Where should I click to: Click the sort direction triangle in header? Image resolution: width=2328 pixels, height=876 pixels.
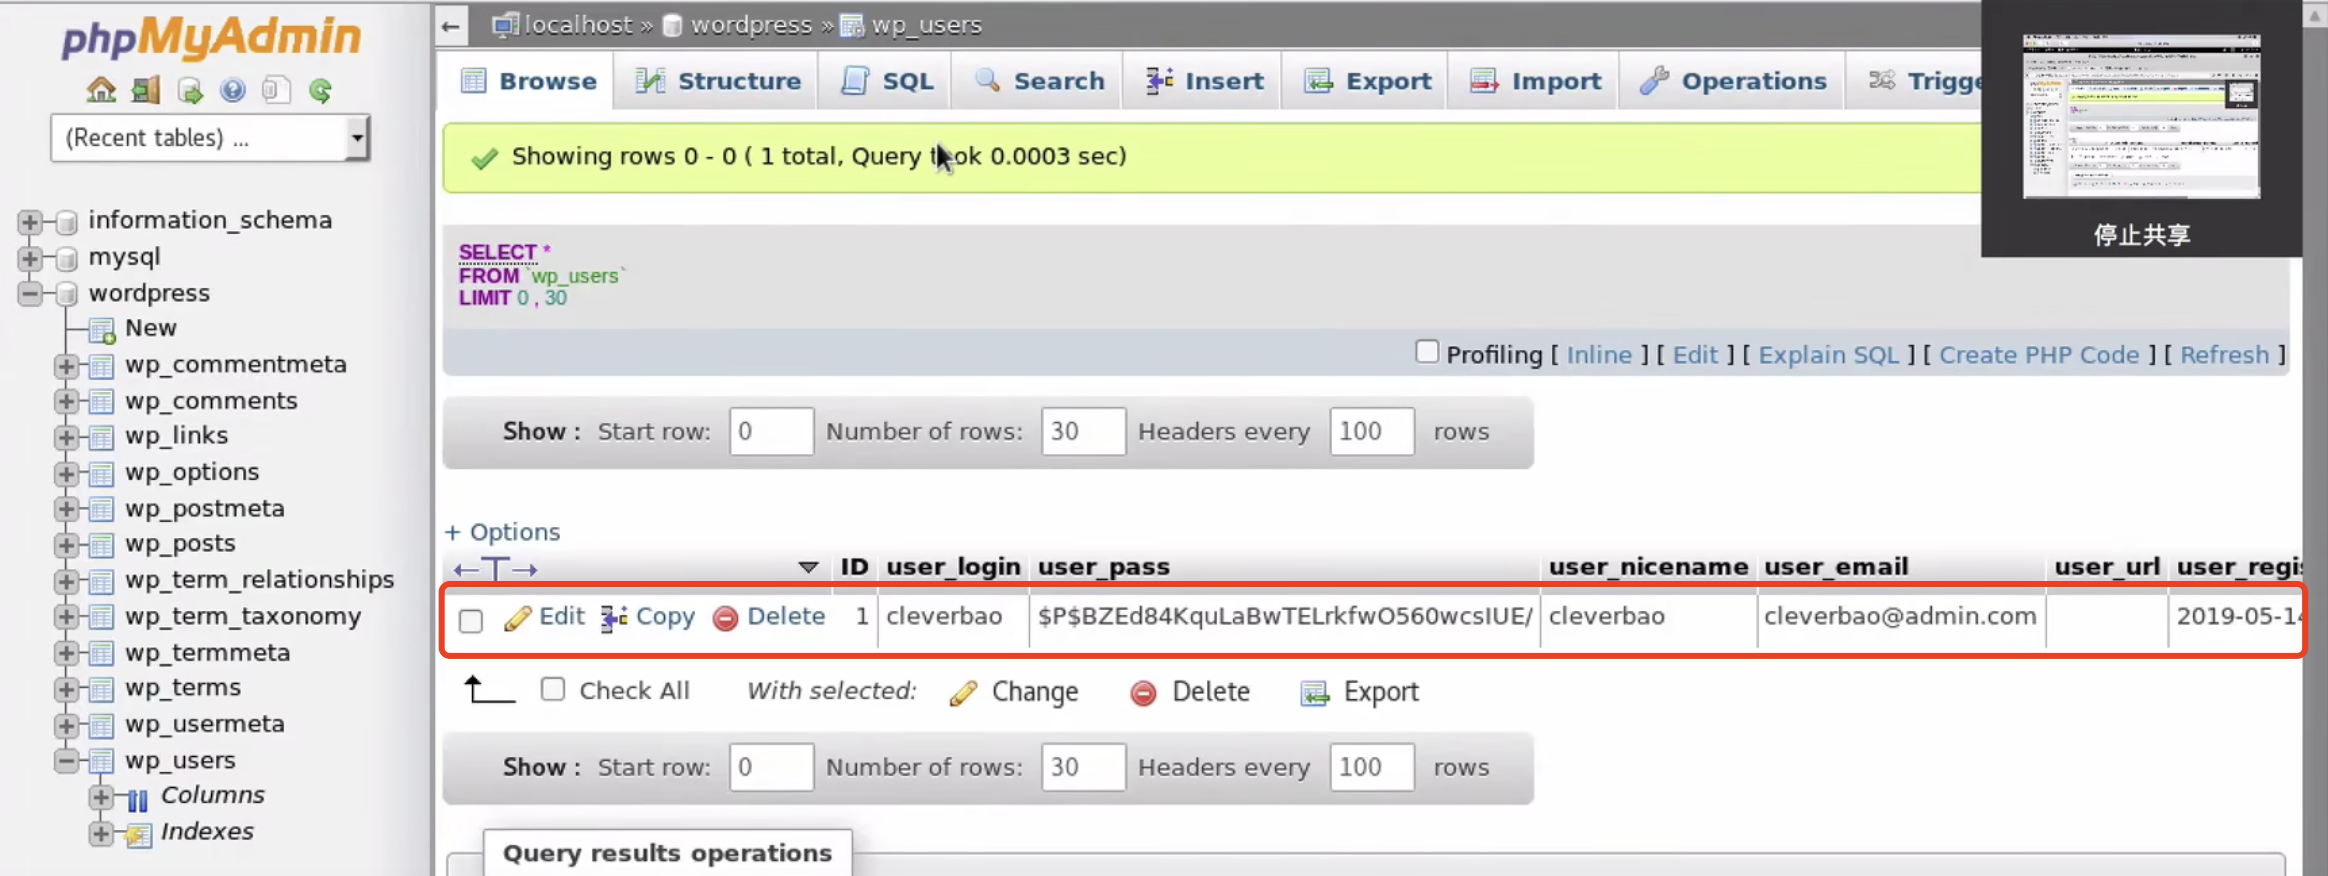809,568
